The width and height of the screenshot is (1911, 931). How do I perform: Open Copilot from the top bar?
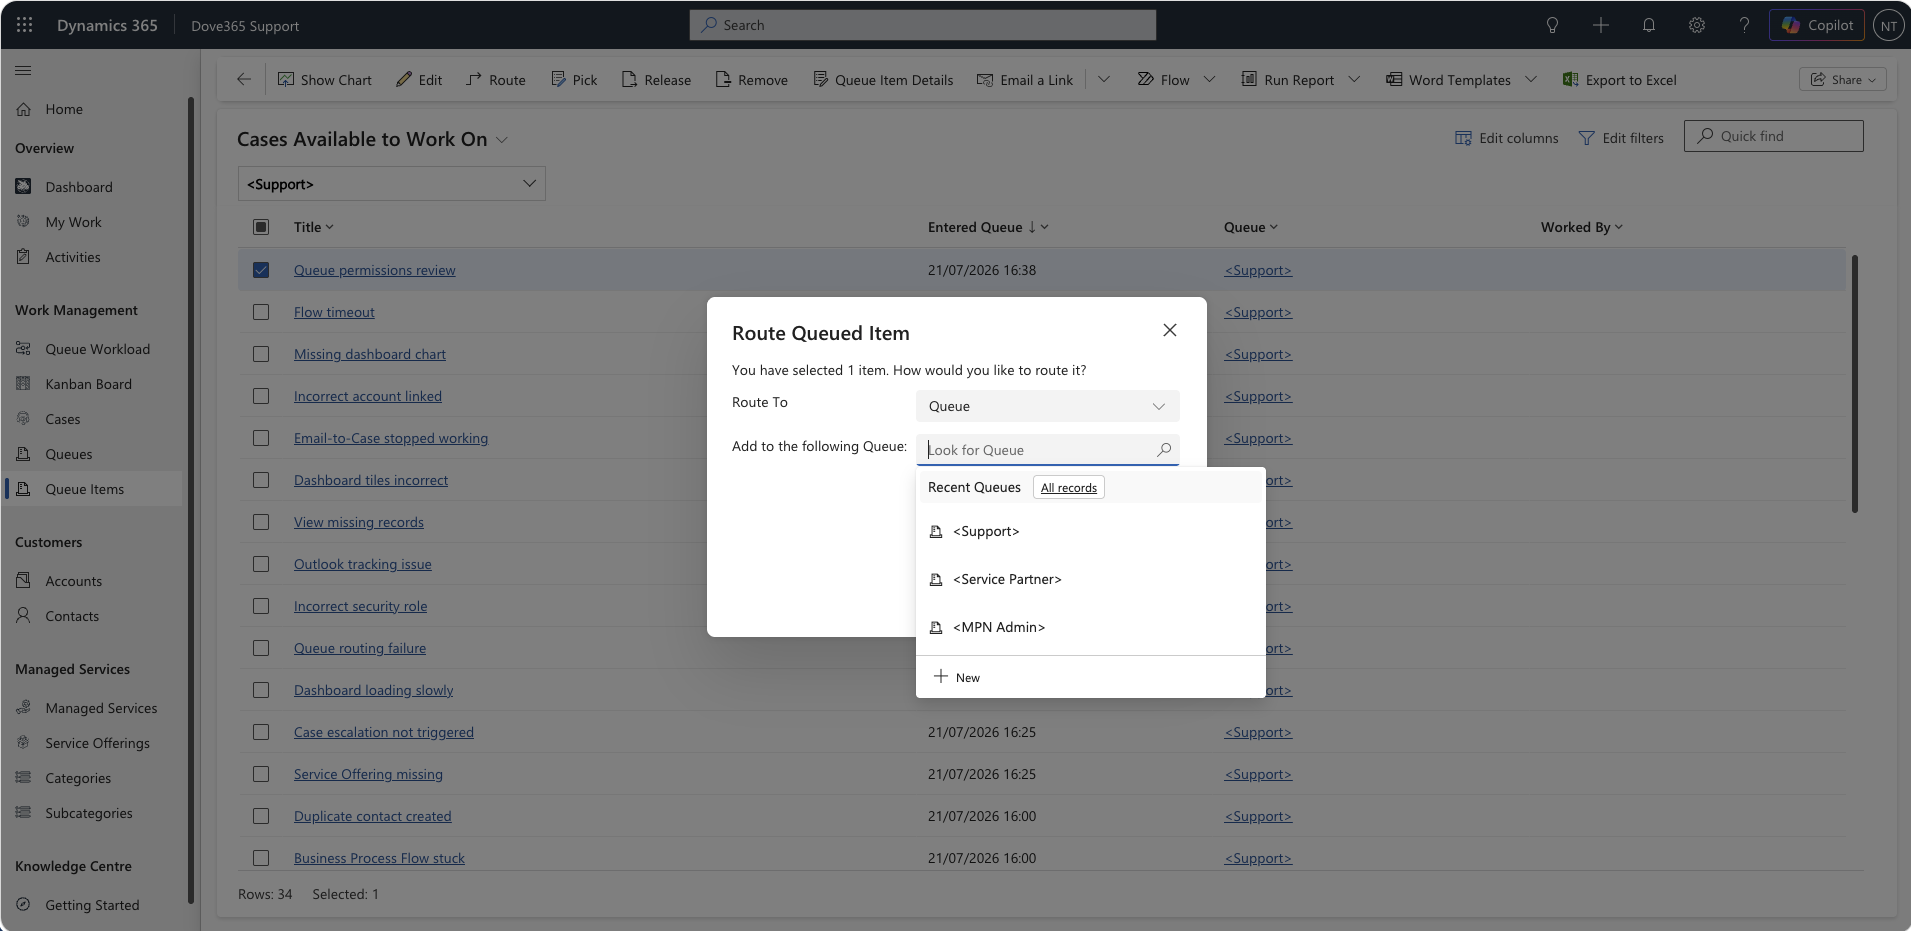(x=1817, y=25)
